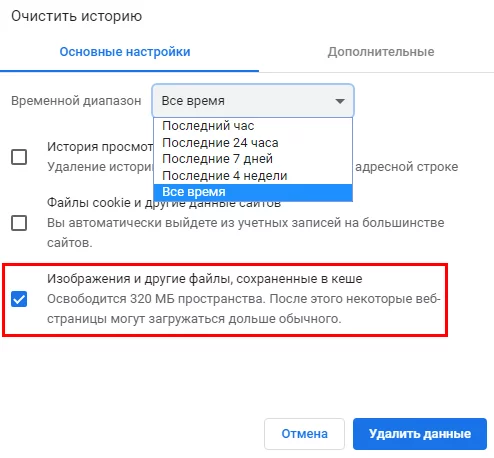Open the Временной диапазон dropdown showing Все время

pyautogui.click(x=253, y=101)
